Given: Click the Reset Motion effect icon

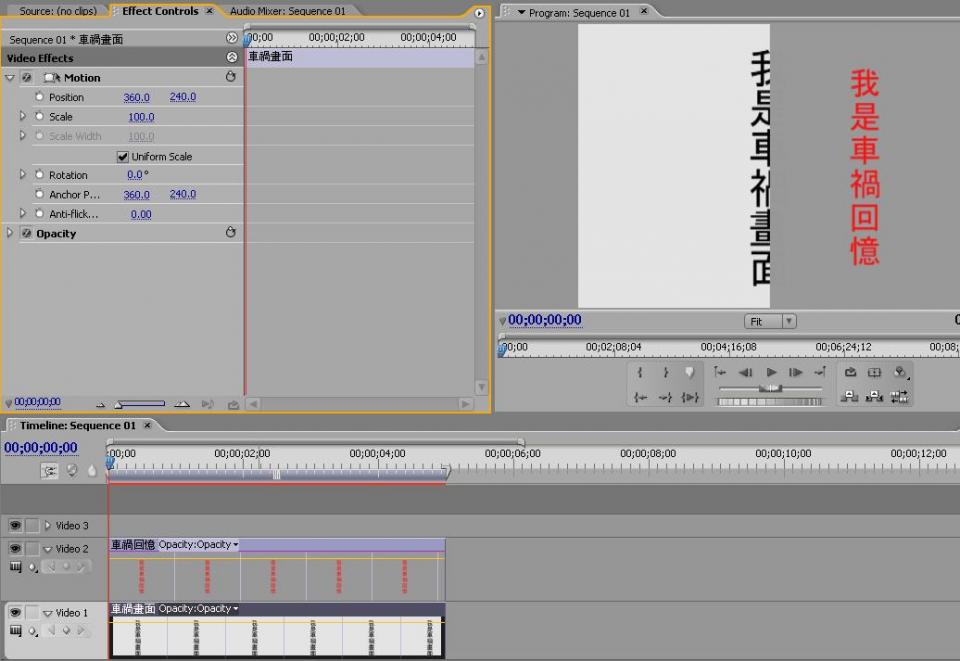Looking at the screenshot, I should coord(231,77).
